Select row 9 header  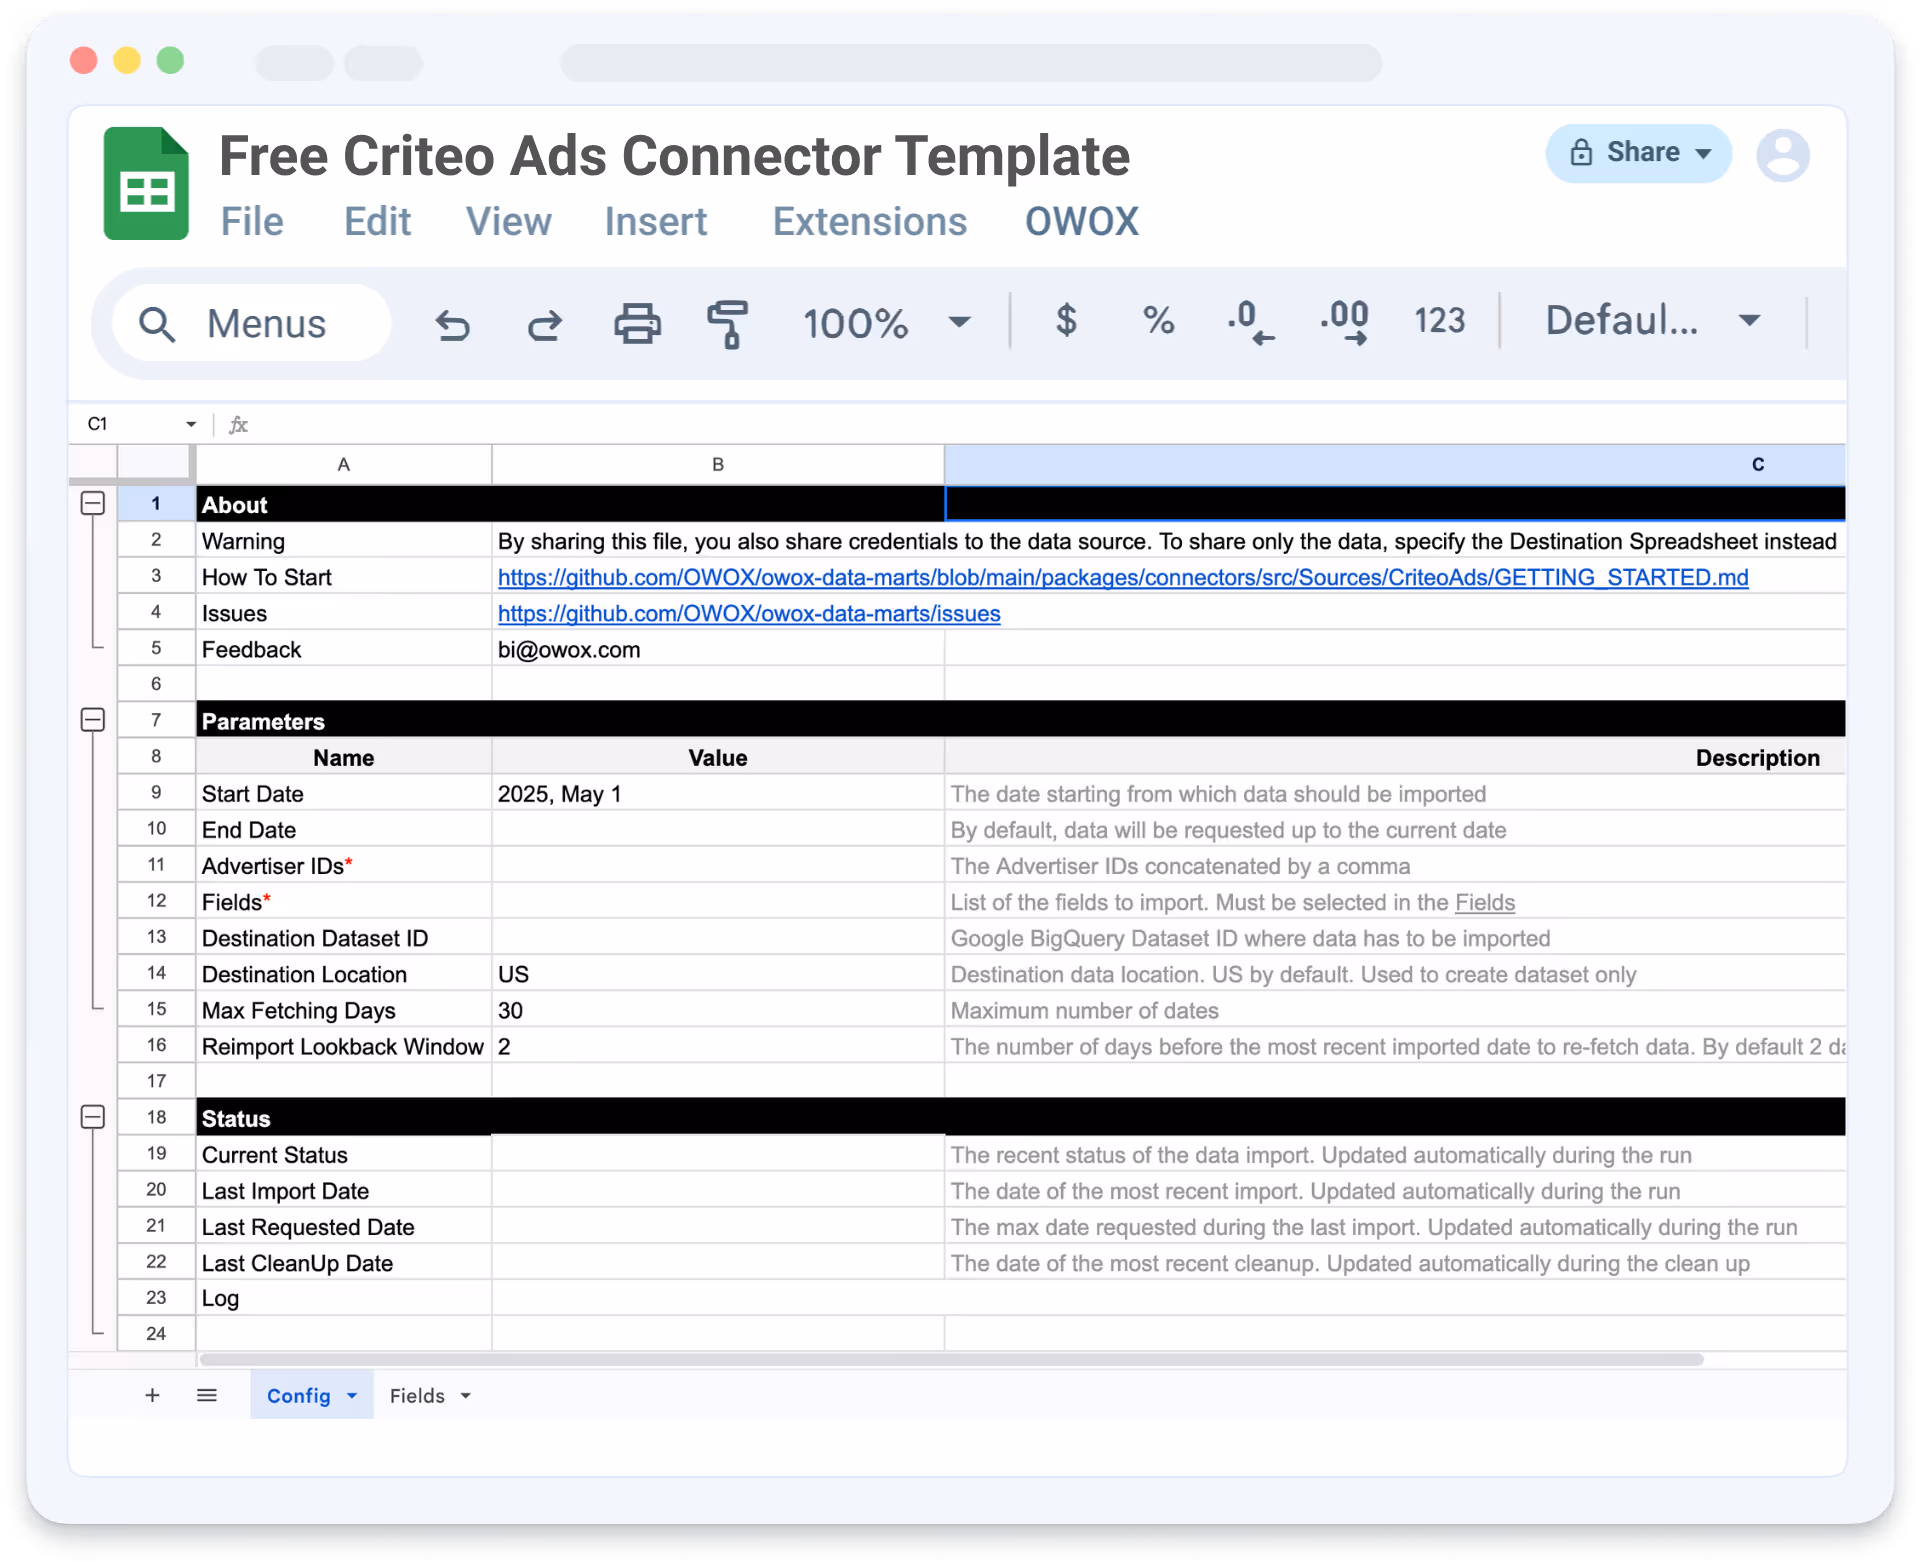coord(156,793)
